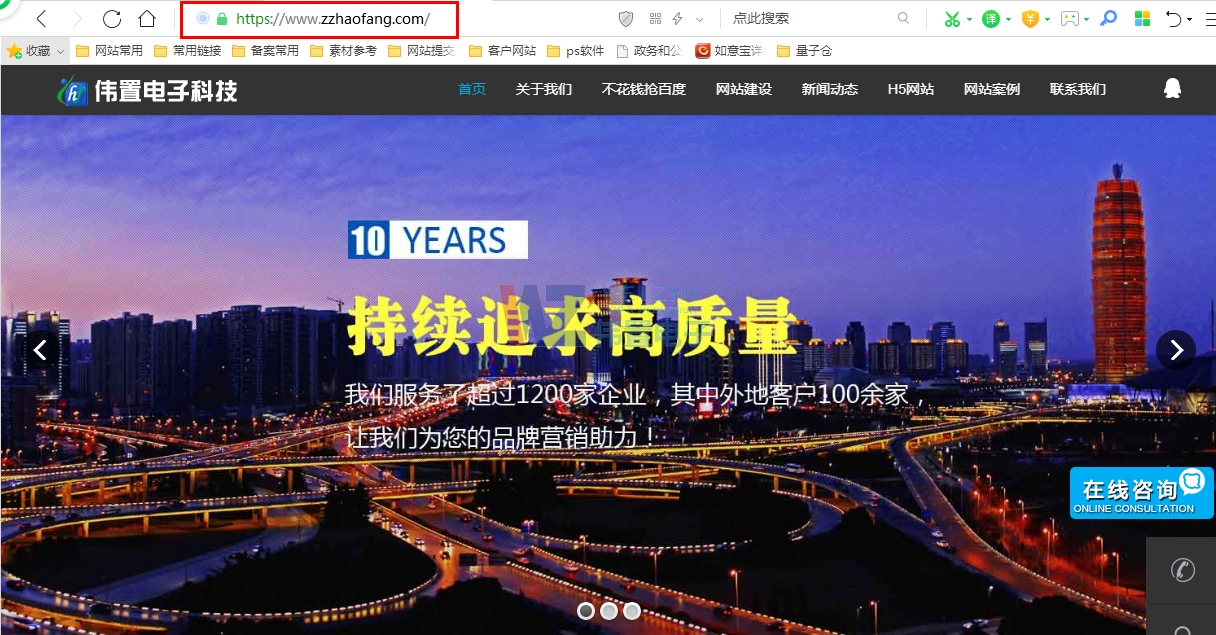1216x635 pixels.
Task: Click the lightning speed mode icon
Action: click(675, 18)
